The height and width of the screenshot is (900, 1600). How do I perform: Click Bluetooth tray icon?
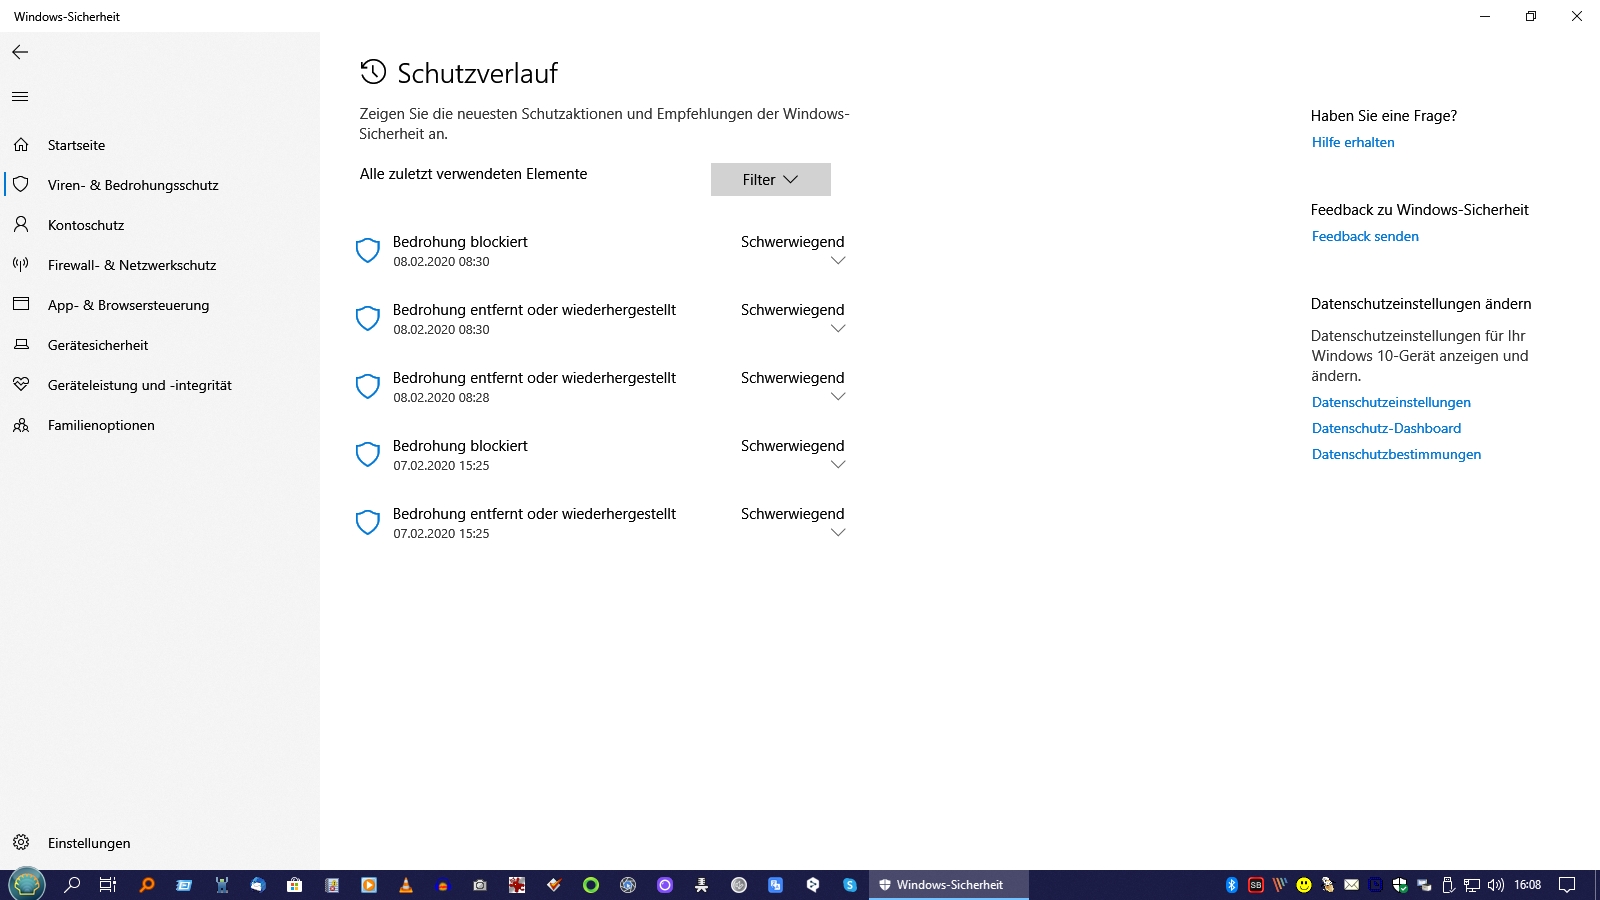1232,885
